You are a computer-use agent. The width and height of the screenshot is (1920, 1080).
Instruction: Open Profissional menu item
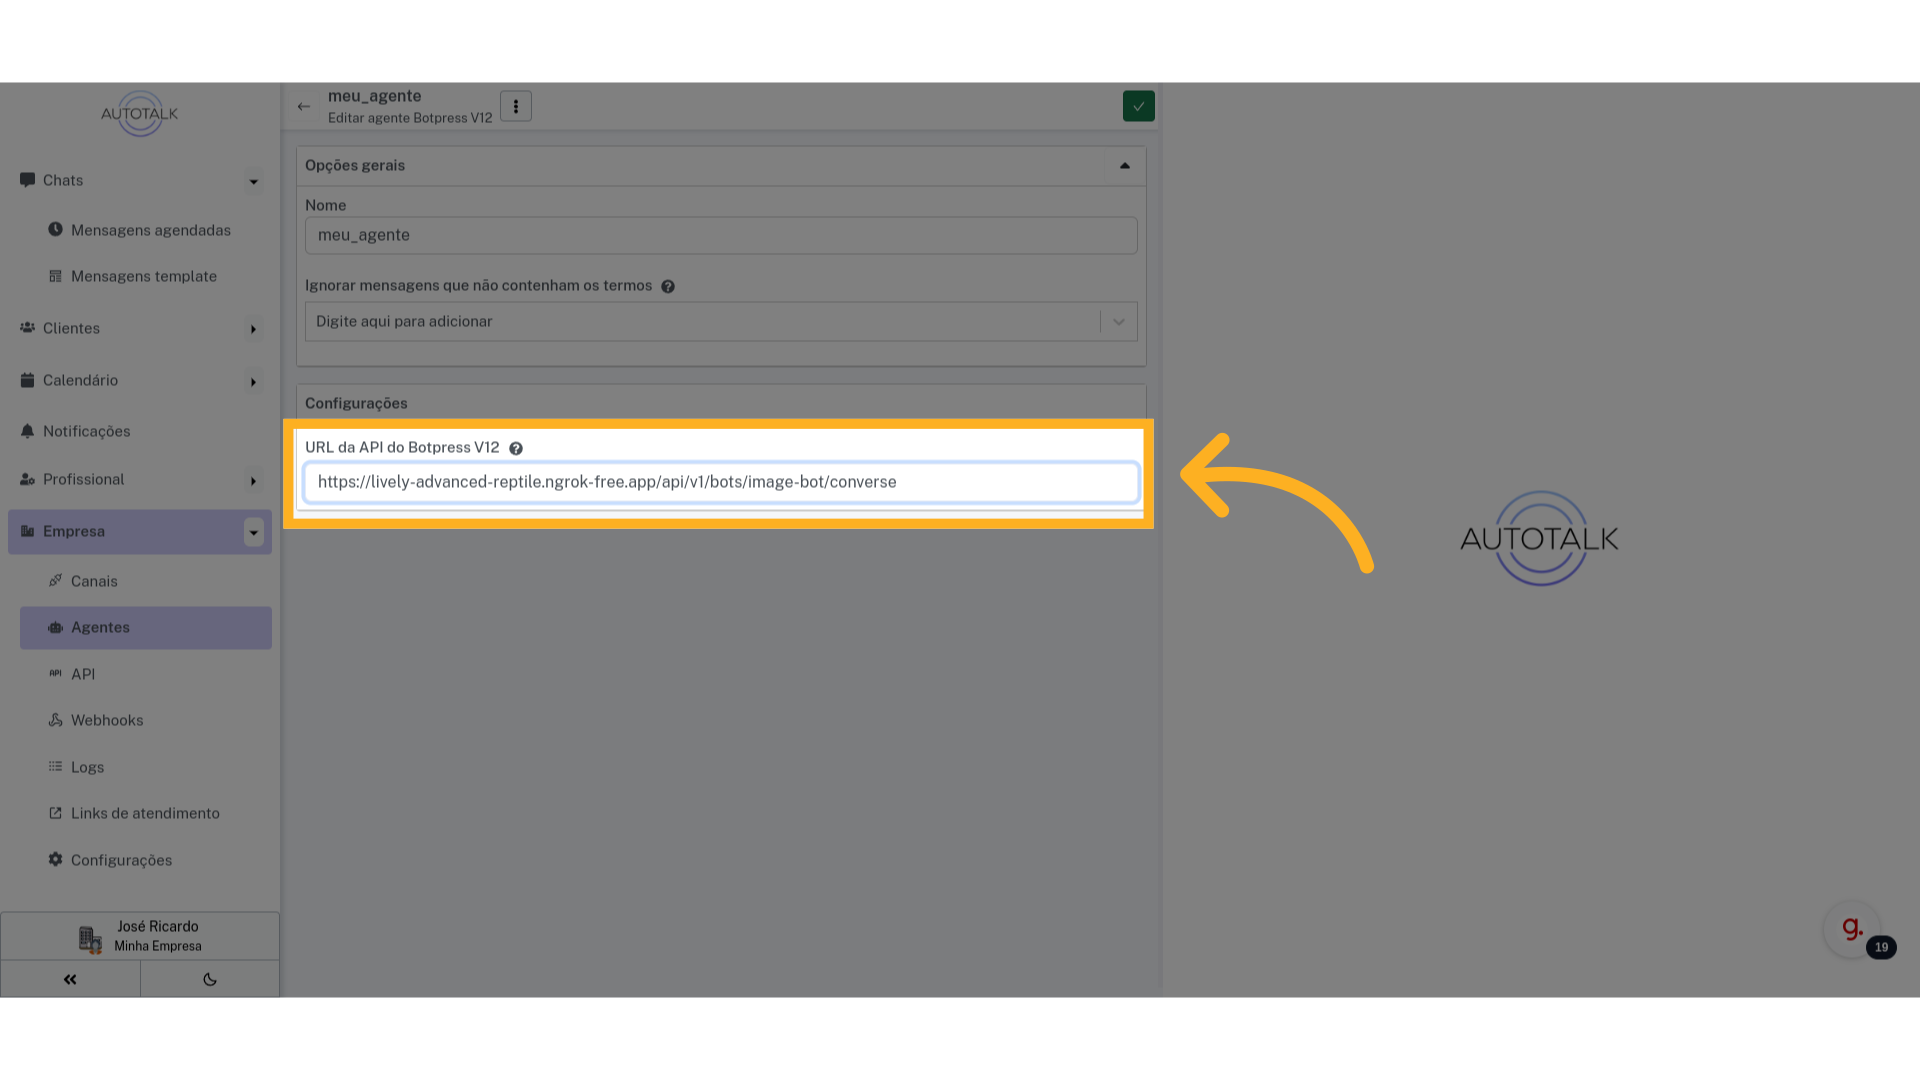(x=83, y=479)
